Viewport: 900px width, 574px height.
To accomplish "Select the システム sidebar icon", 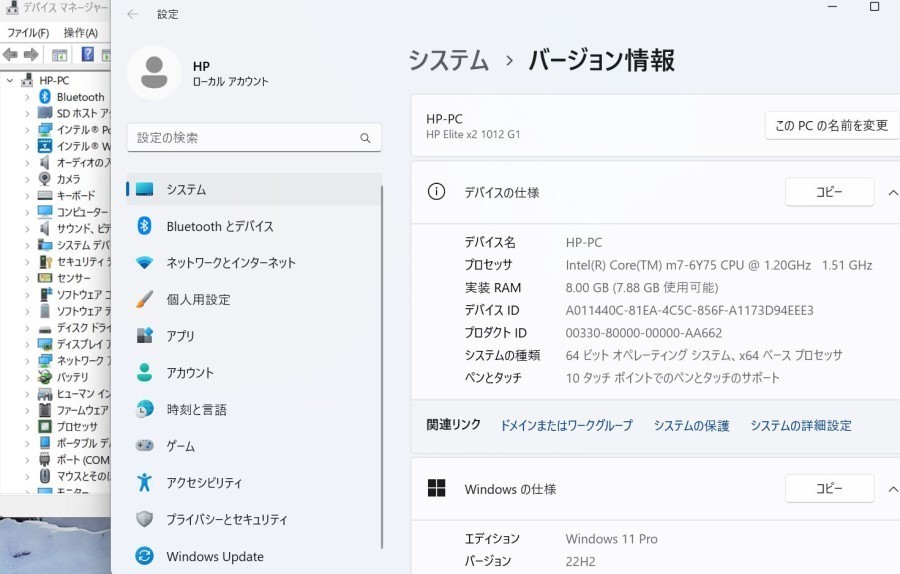I will tap(144, 189).
